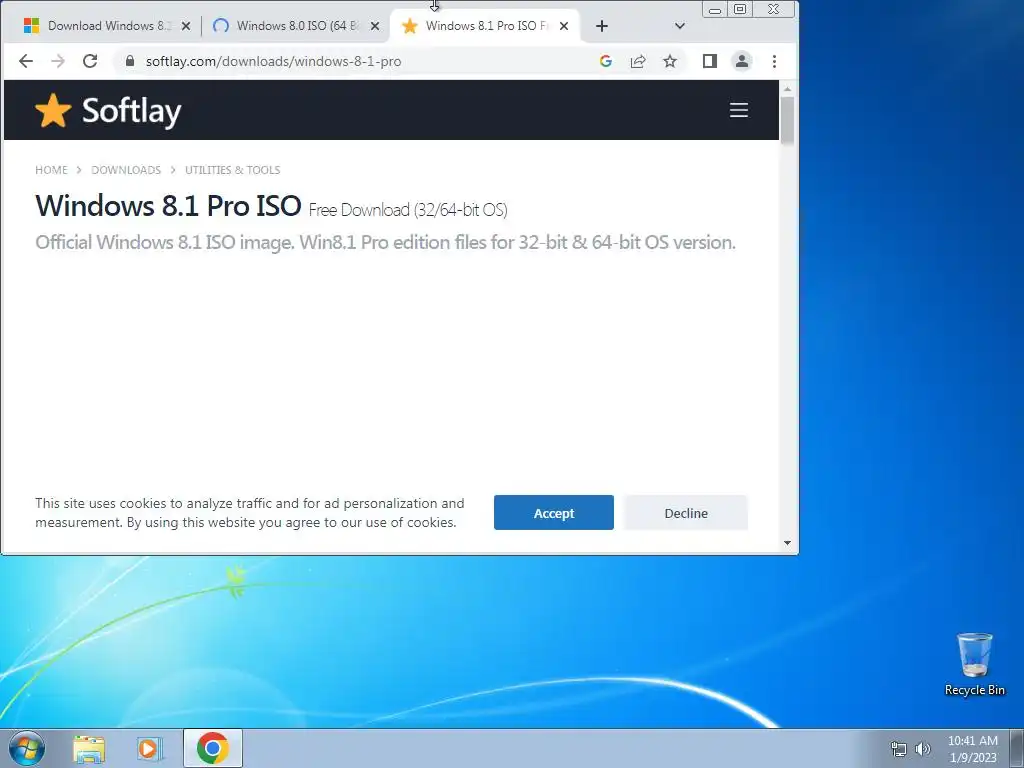The width and height of the screenshot is (1024, 768).
Task: Share this page using share icon
Action: (x=638, y=61)
